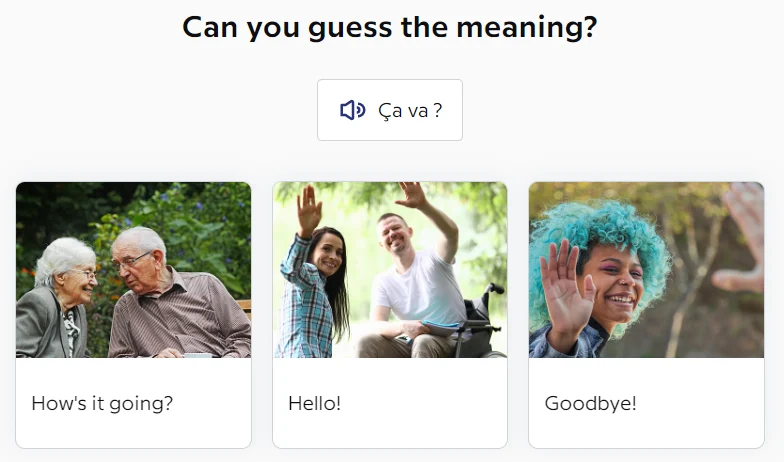Click the "Can you guess the meaning?" heading

click(390, 27)
